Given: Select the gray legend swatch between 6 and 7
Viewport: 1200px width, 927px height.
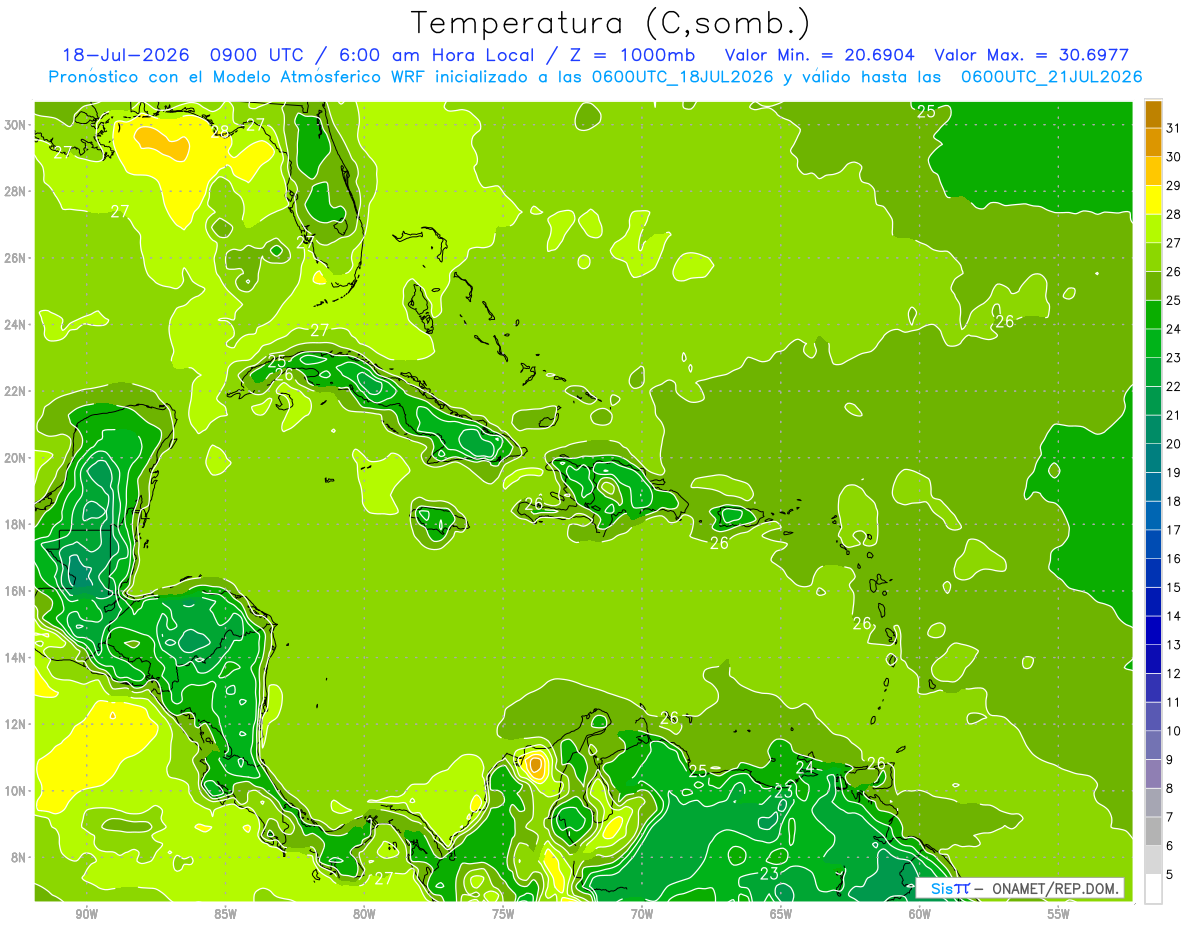Looking at the screenshot, I should (1153, 831).
